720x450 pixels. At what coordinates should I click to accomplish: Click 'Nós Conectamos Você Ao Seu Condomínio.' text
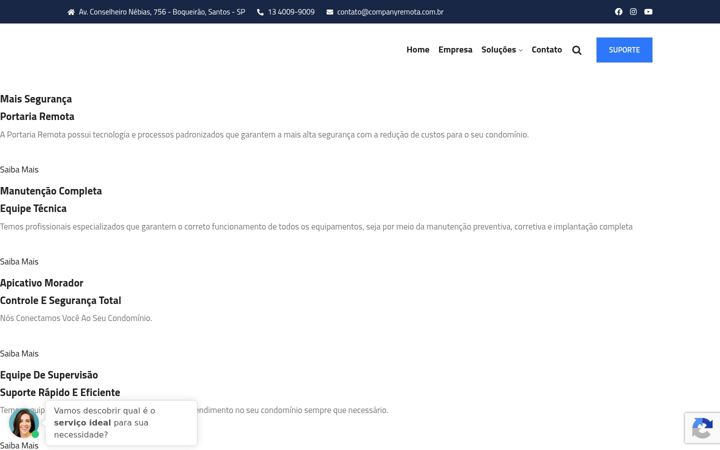pos(76,318)
